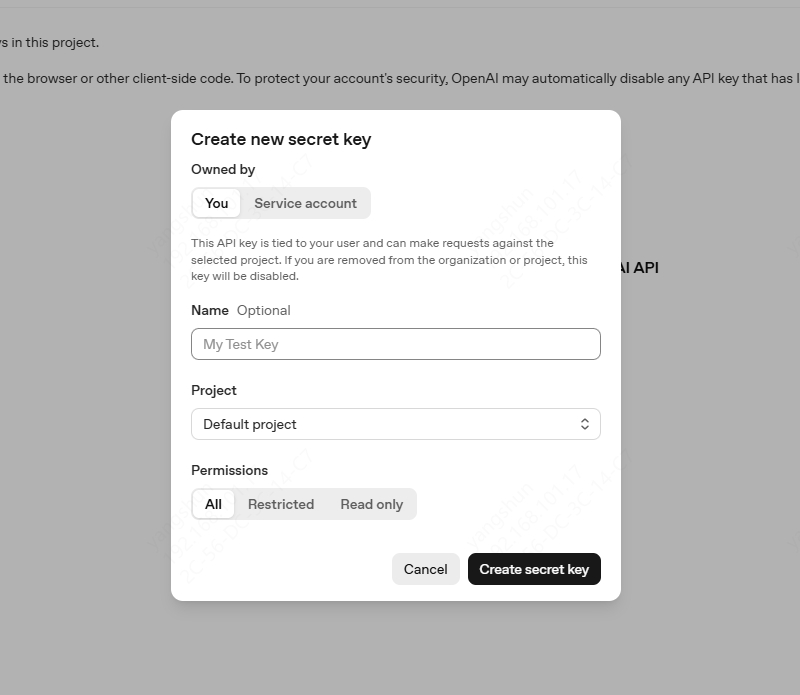Click the up-down chevron on the project selector

point(585,424)
